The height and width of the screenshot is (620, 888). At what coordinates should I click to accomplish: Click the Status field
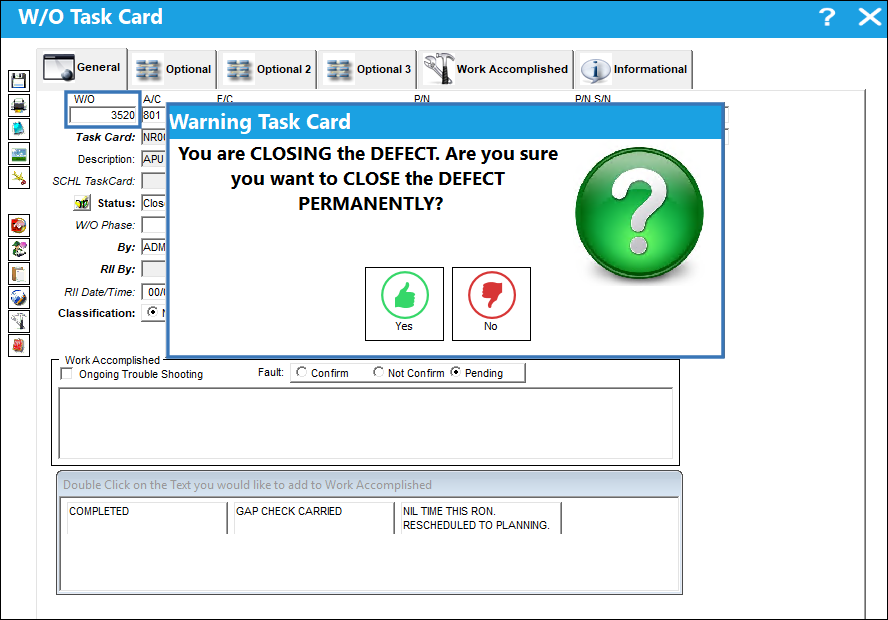point(153,203)
